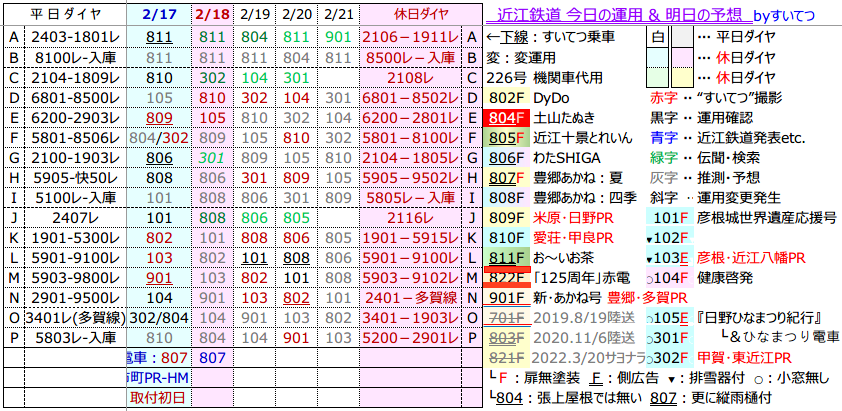
Task: Click underlined 808 in row L under 2/20
Action: [x=297, y=258]
